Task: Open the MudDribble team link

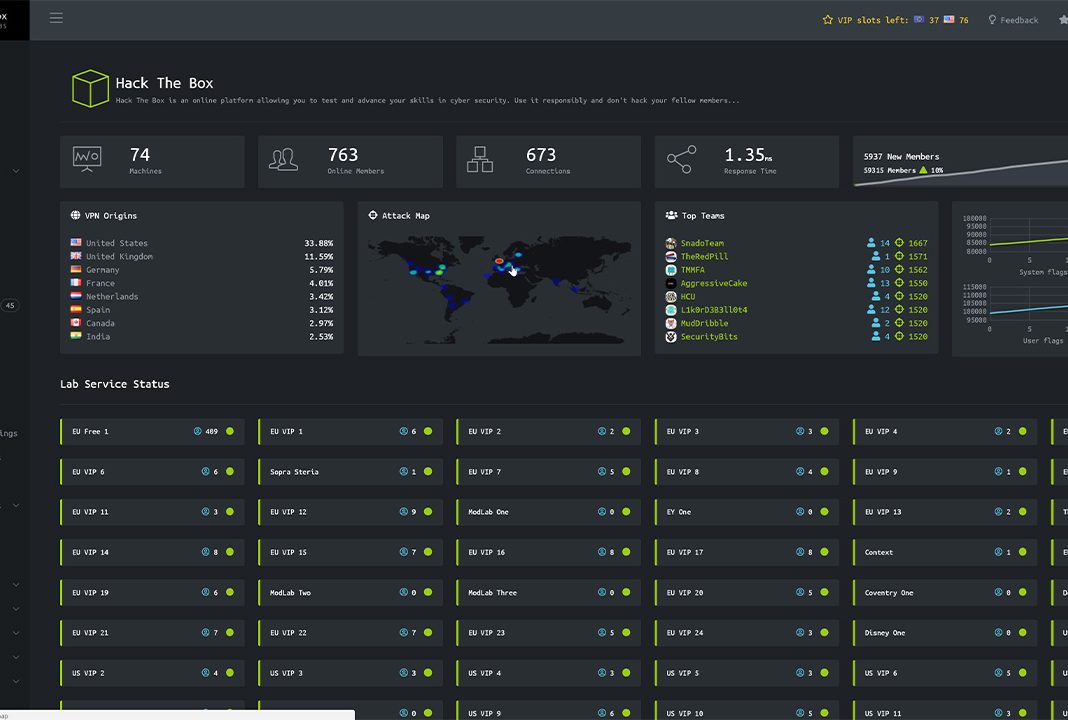Action: tap(704, 324)
